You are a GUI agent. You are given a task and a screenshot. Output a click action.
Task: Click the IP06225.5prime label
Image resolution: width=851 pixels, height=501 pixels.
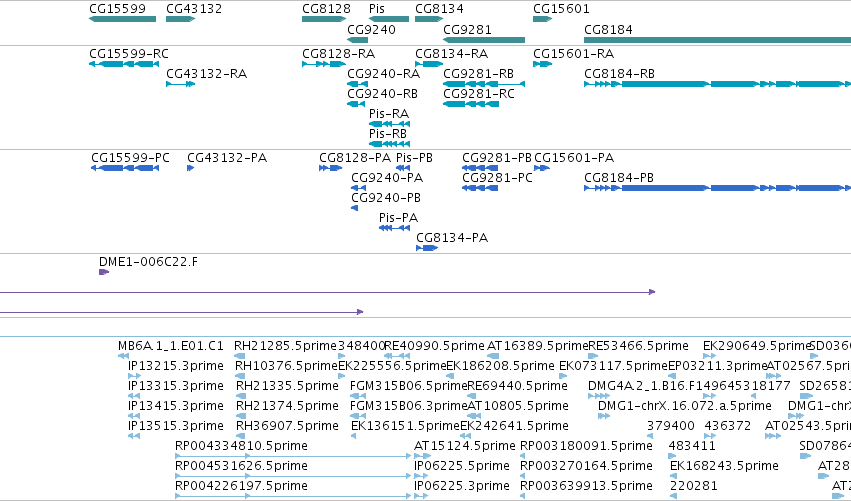(x=462, y=466)
